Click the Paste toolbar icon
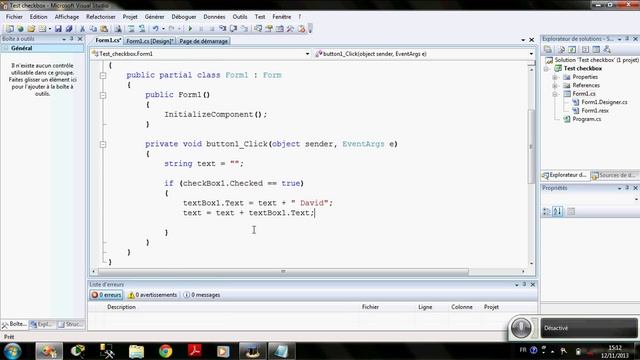Image resolution: width=640 pixels, height=360 pixels. click(104, 29)
